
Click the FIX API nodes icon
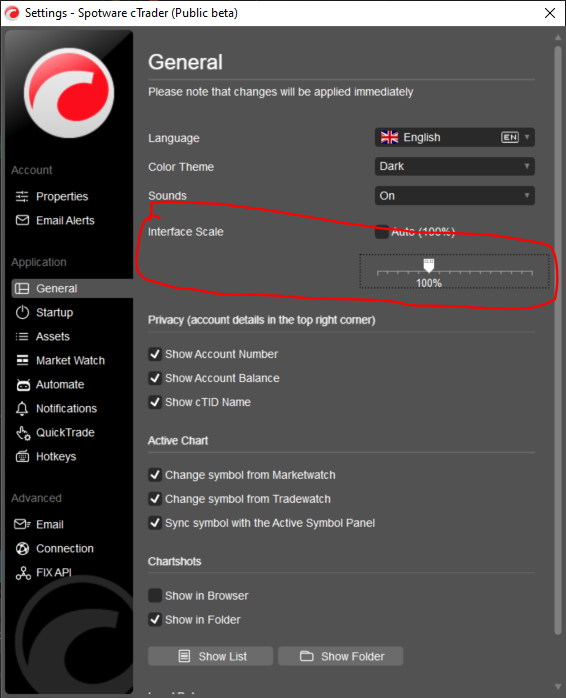pyautogui.click(x=23, y=573)
